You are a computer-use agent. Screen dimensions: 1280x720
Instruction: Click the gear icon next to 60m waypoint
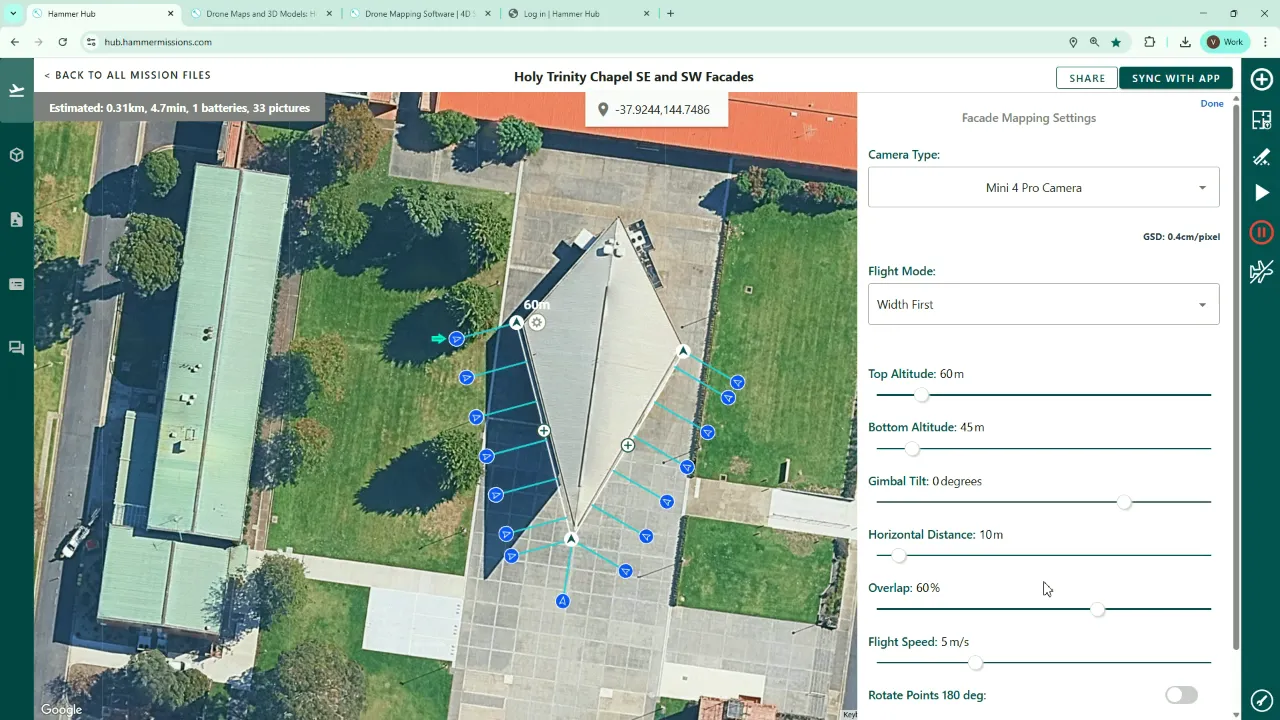[537, 322]
